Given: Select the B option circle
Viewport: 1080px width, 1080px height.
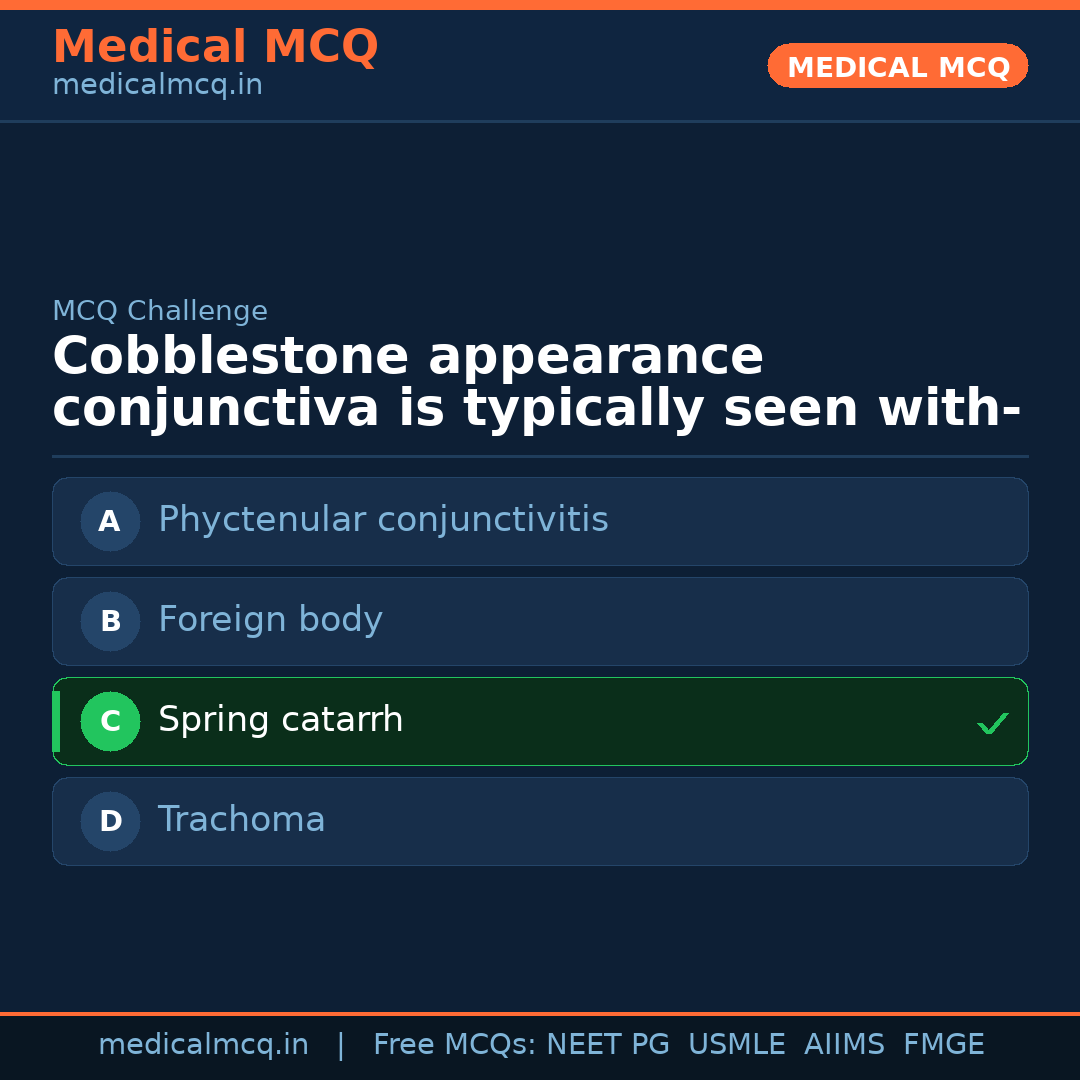Looking at the screenshot, I should coord(110,621).
